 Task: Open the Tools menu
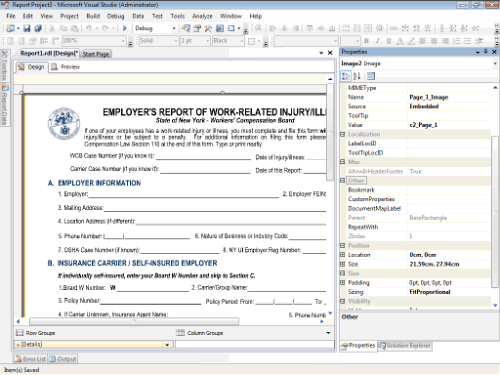tap(178, 16)
